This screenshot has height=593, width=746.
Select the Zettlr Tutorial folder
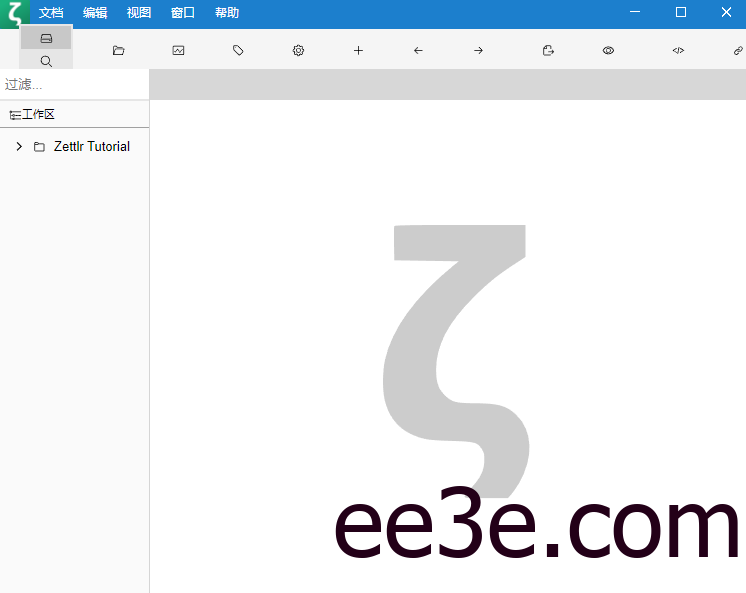click(91, 146)
